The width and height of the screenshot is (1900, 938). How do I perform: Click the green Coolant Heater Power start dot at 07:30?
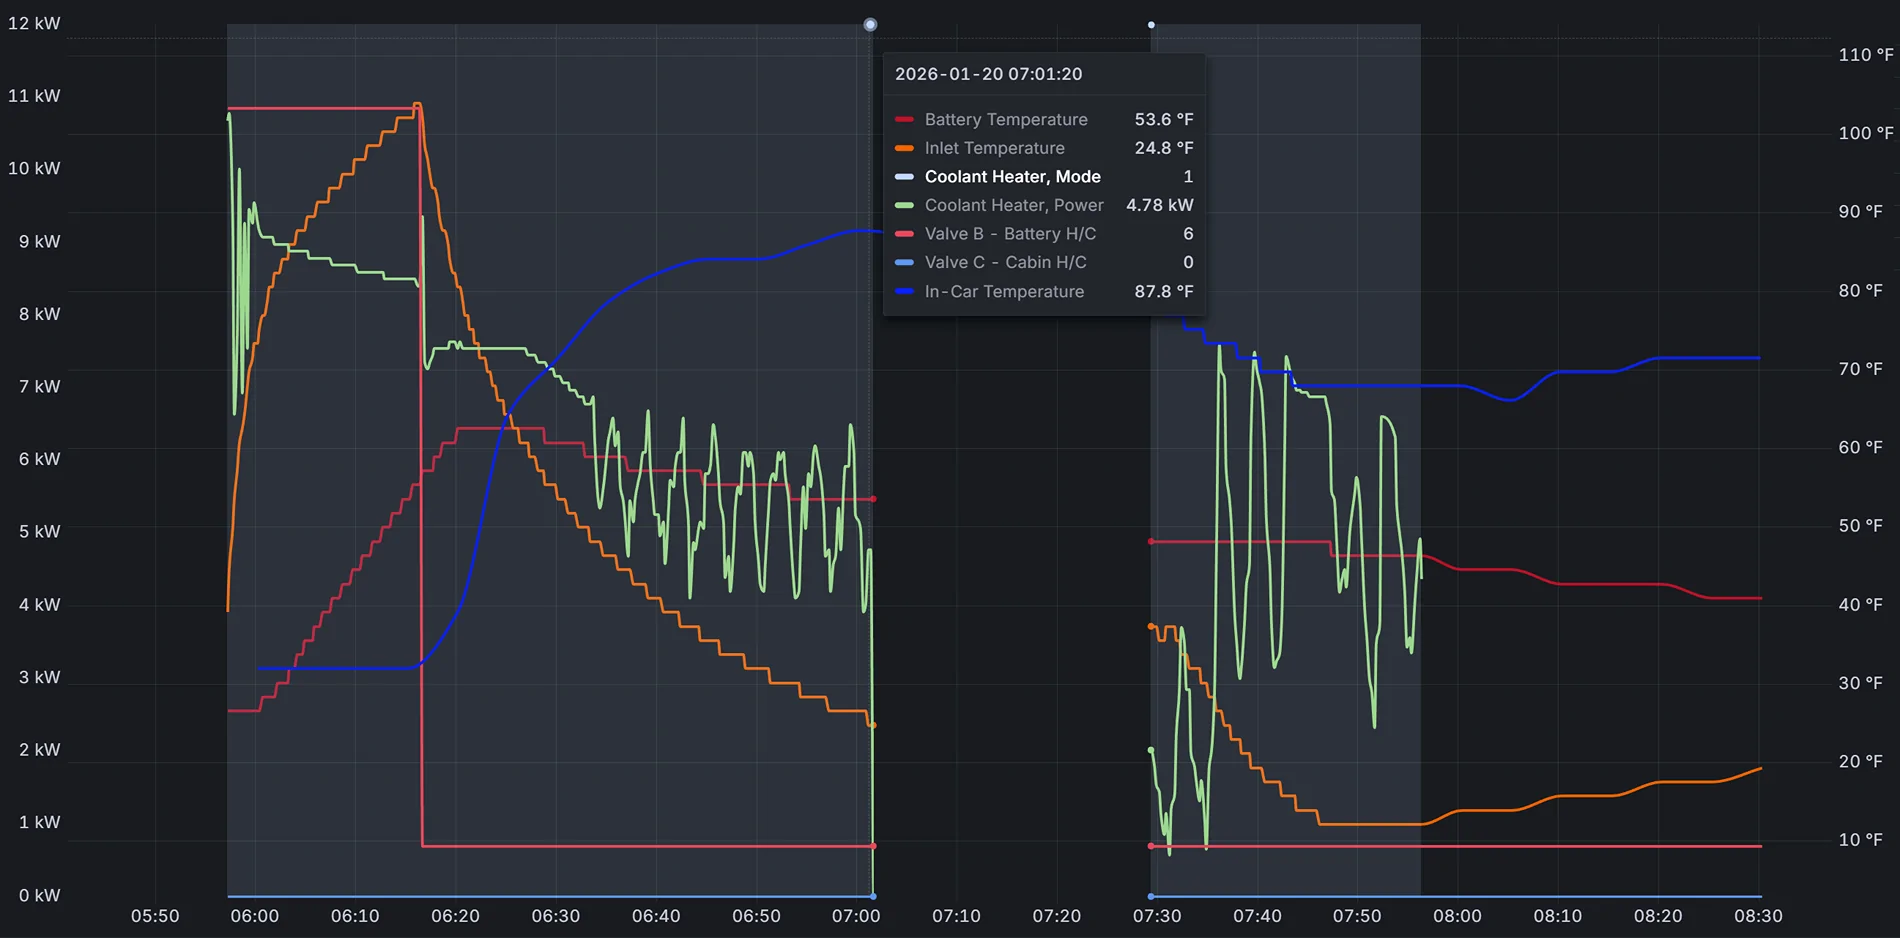[1151, 750]
